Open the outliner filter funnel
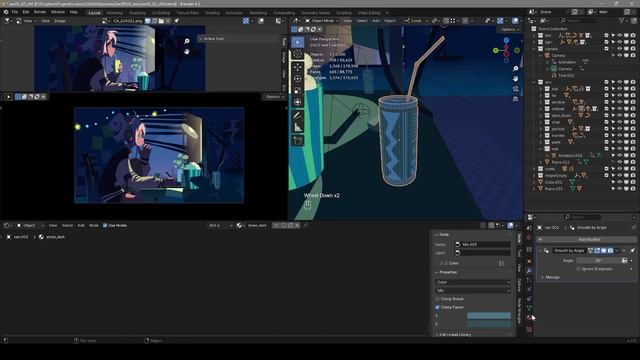Screen dimensions: 640x360 622,20
